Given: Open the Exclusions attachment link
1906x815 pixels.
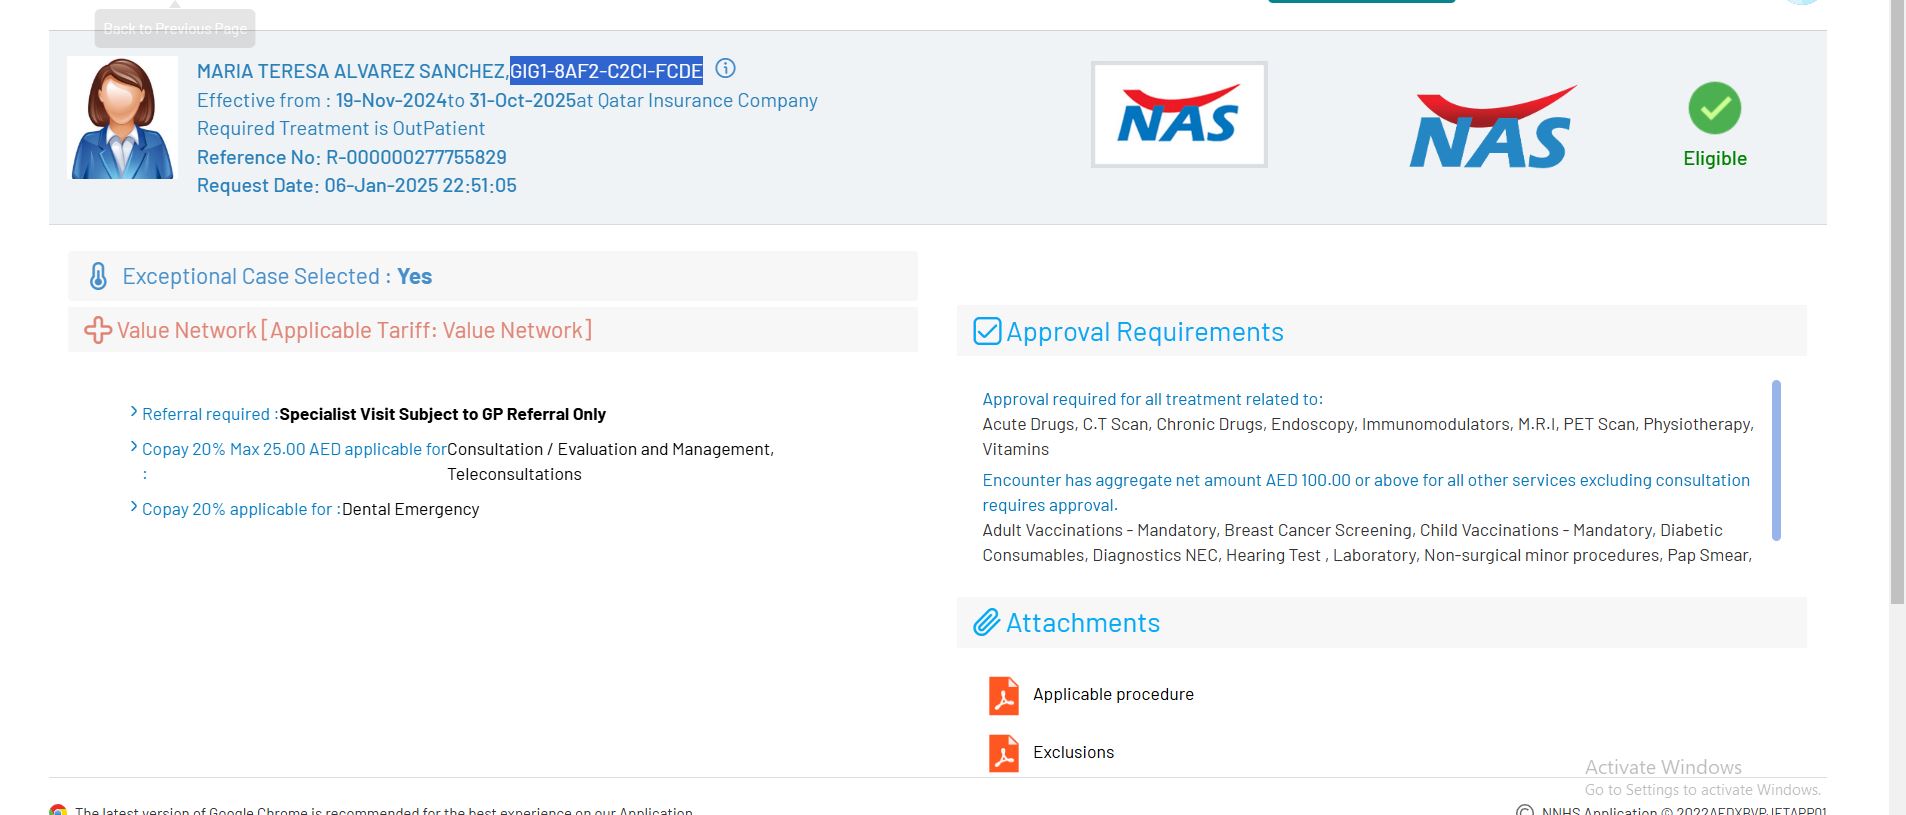Looking at the screenshot, I should [1073, 752].
